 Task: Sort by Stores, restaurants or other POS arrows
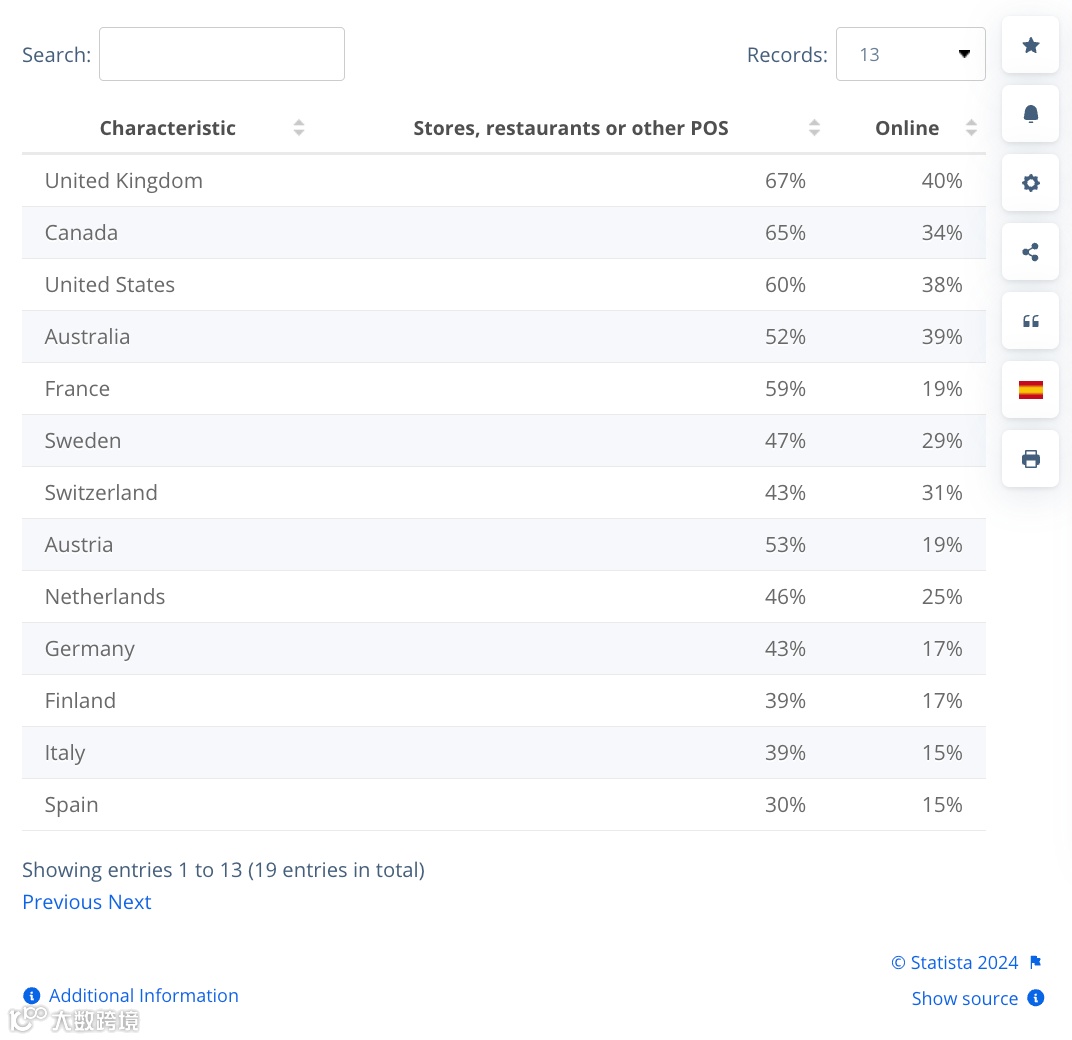point(814,128)
